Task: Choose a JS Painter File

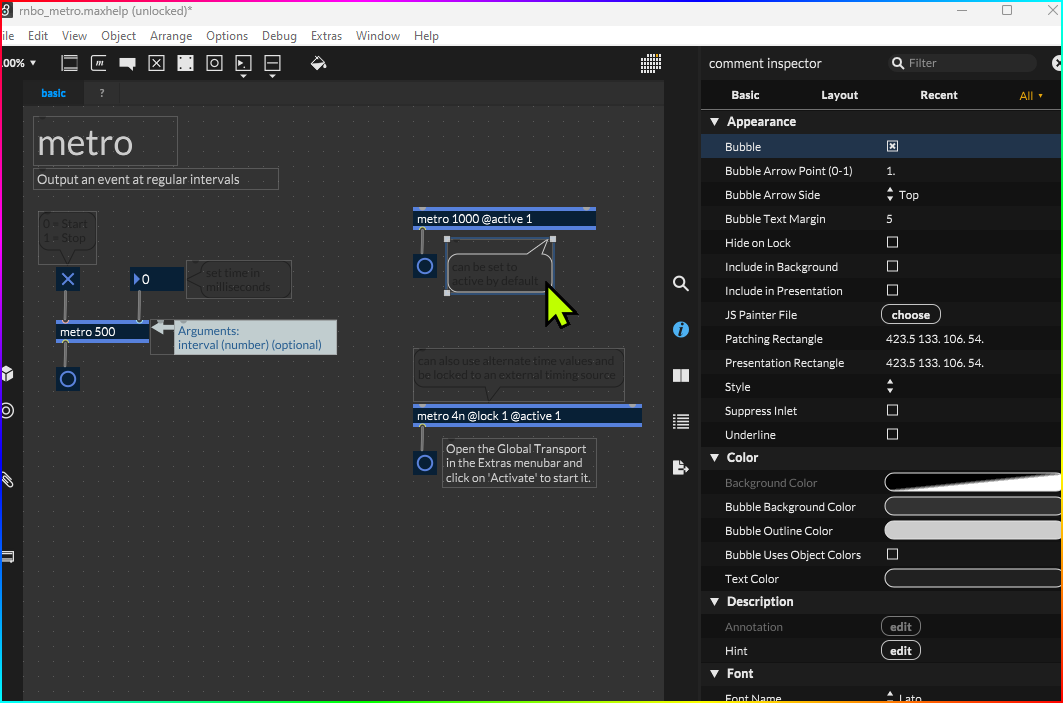Action: [x=910, y=315]
